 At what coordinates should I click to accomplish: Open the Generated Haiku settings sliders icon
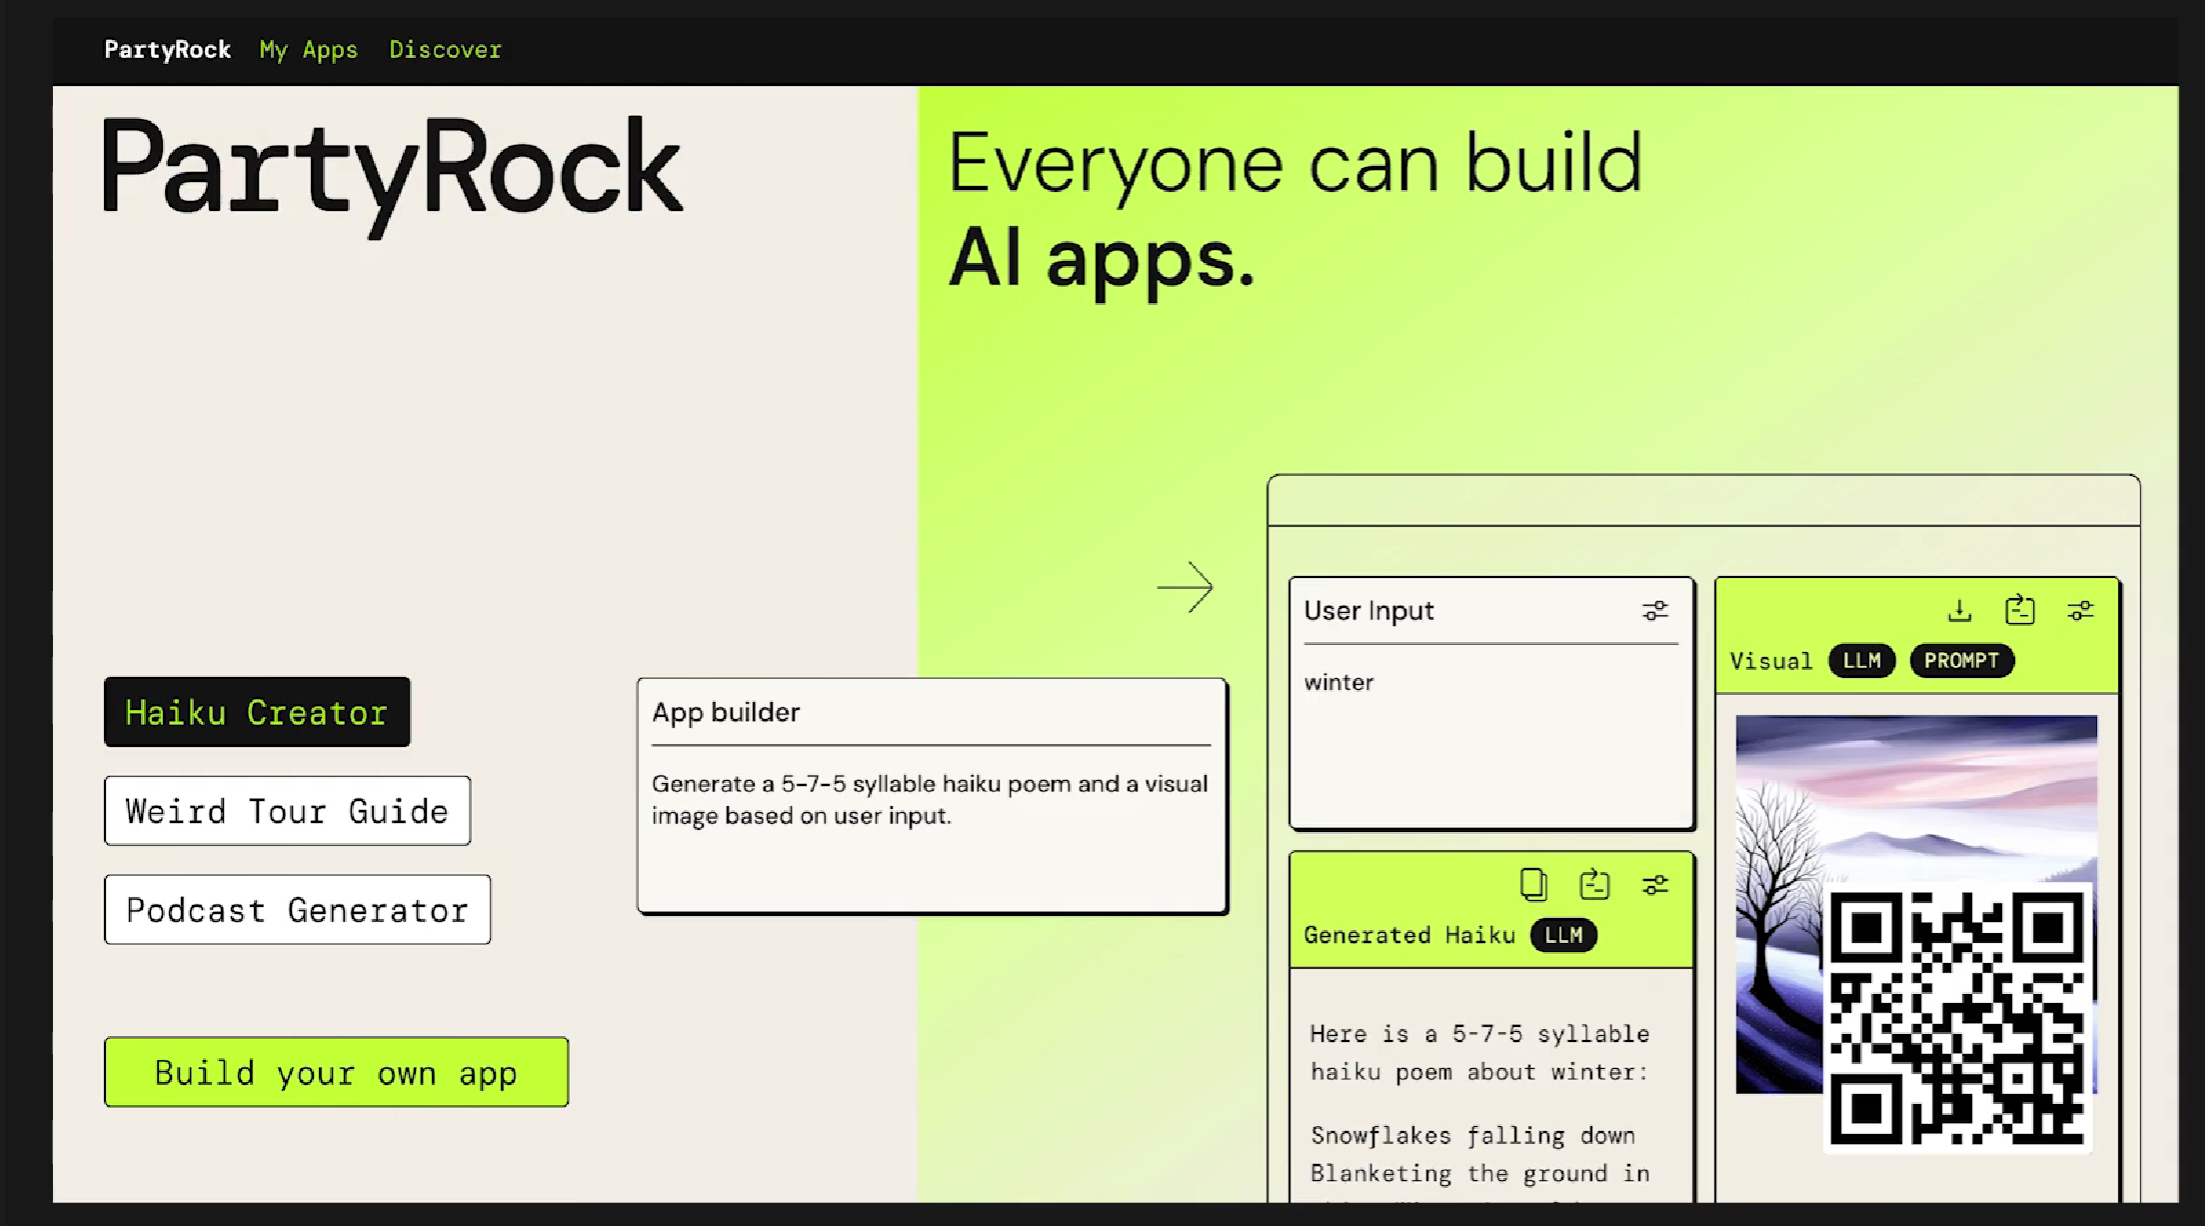1655,885
